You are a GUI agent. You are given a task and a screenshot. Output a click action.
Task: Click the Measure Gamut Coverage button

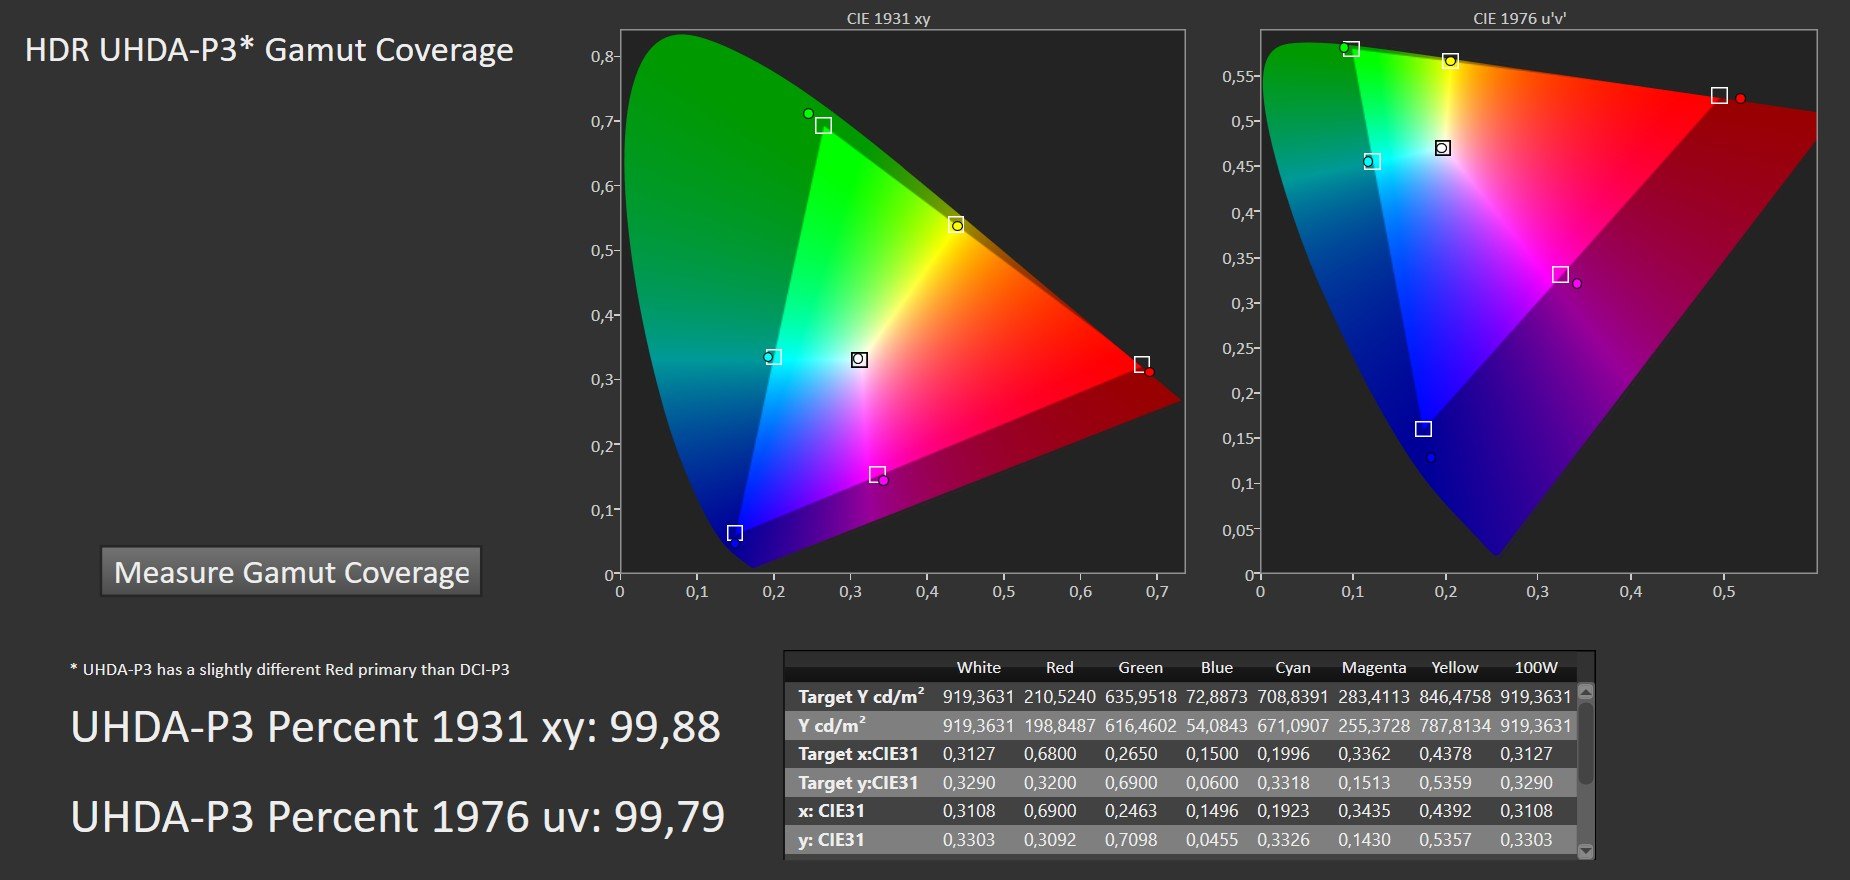pos(291,572)
